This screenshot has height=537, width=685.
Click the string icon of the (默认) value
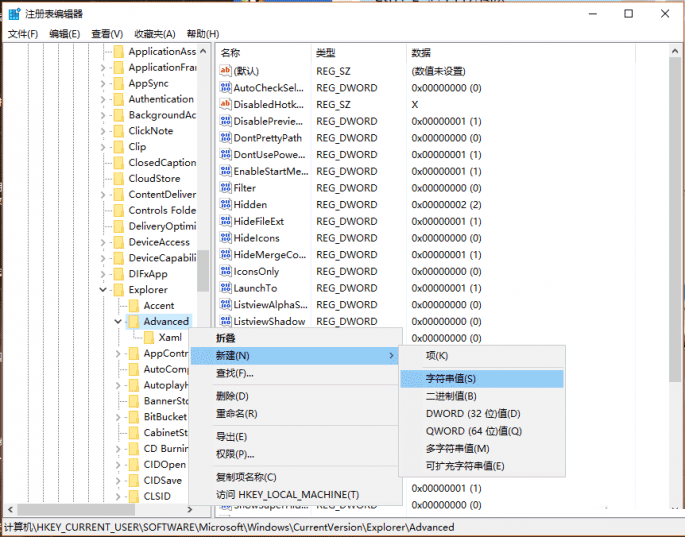click(225, 71)
